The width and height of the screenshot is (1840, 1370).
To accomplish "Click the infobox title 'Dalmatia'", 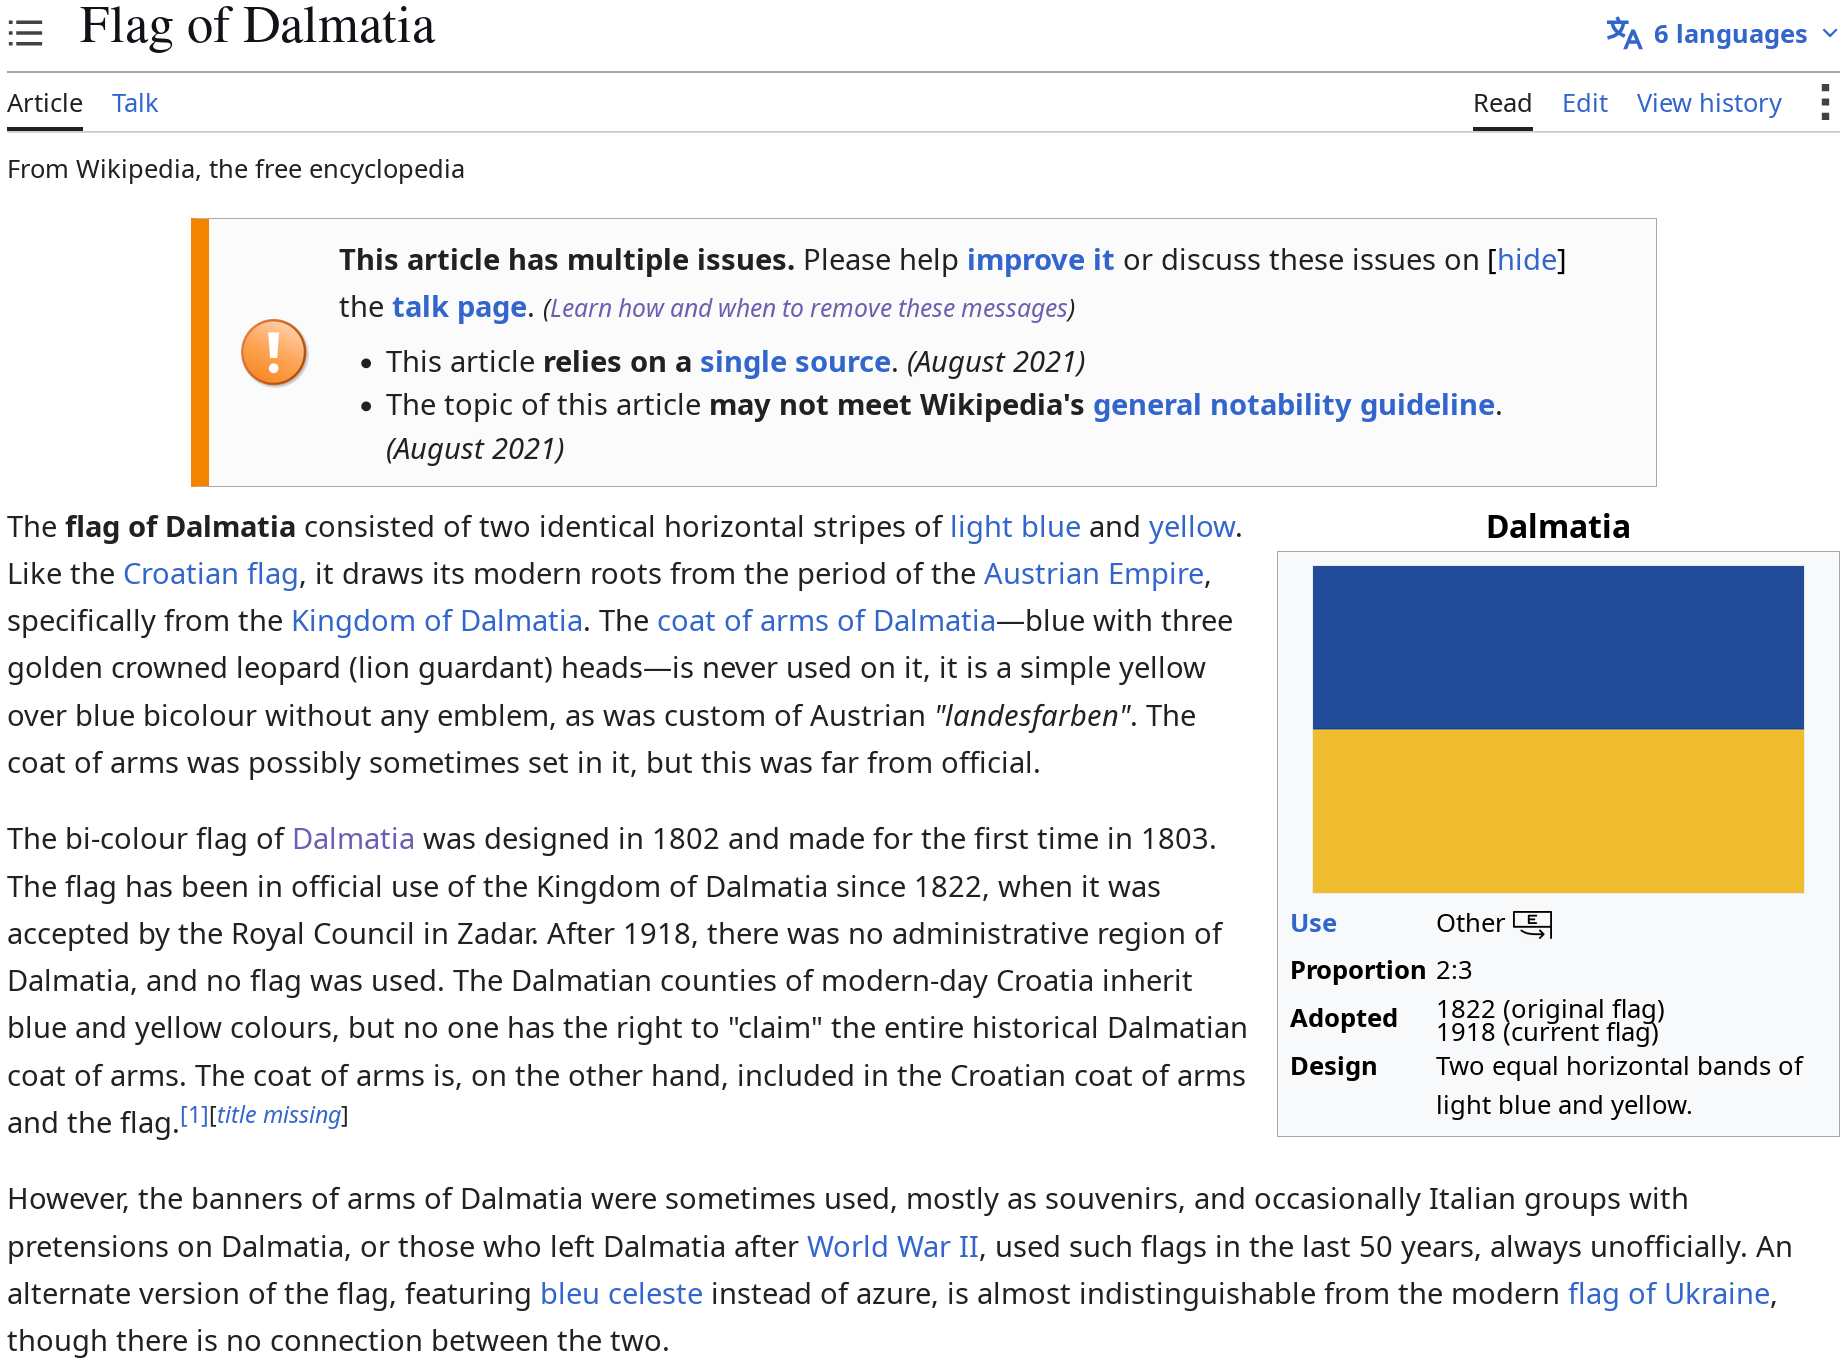I will (1558, 527).
